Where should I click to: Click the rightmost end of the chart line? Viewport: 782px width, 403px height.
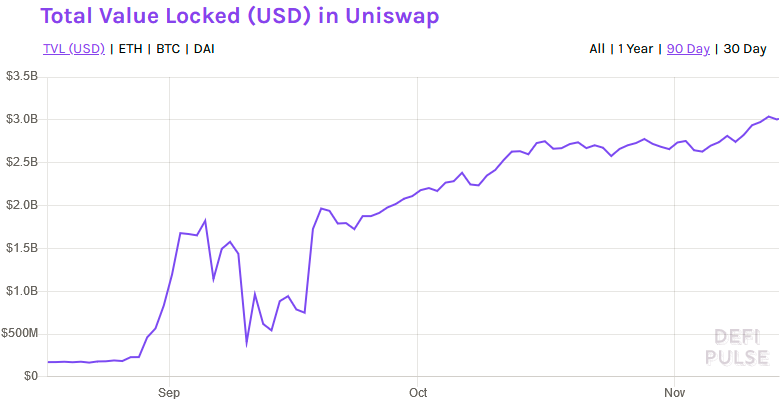(x=778, y=119)
